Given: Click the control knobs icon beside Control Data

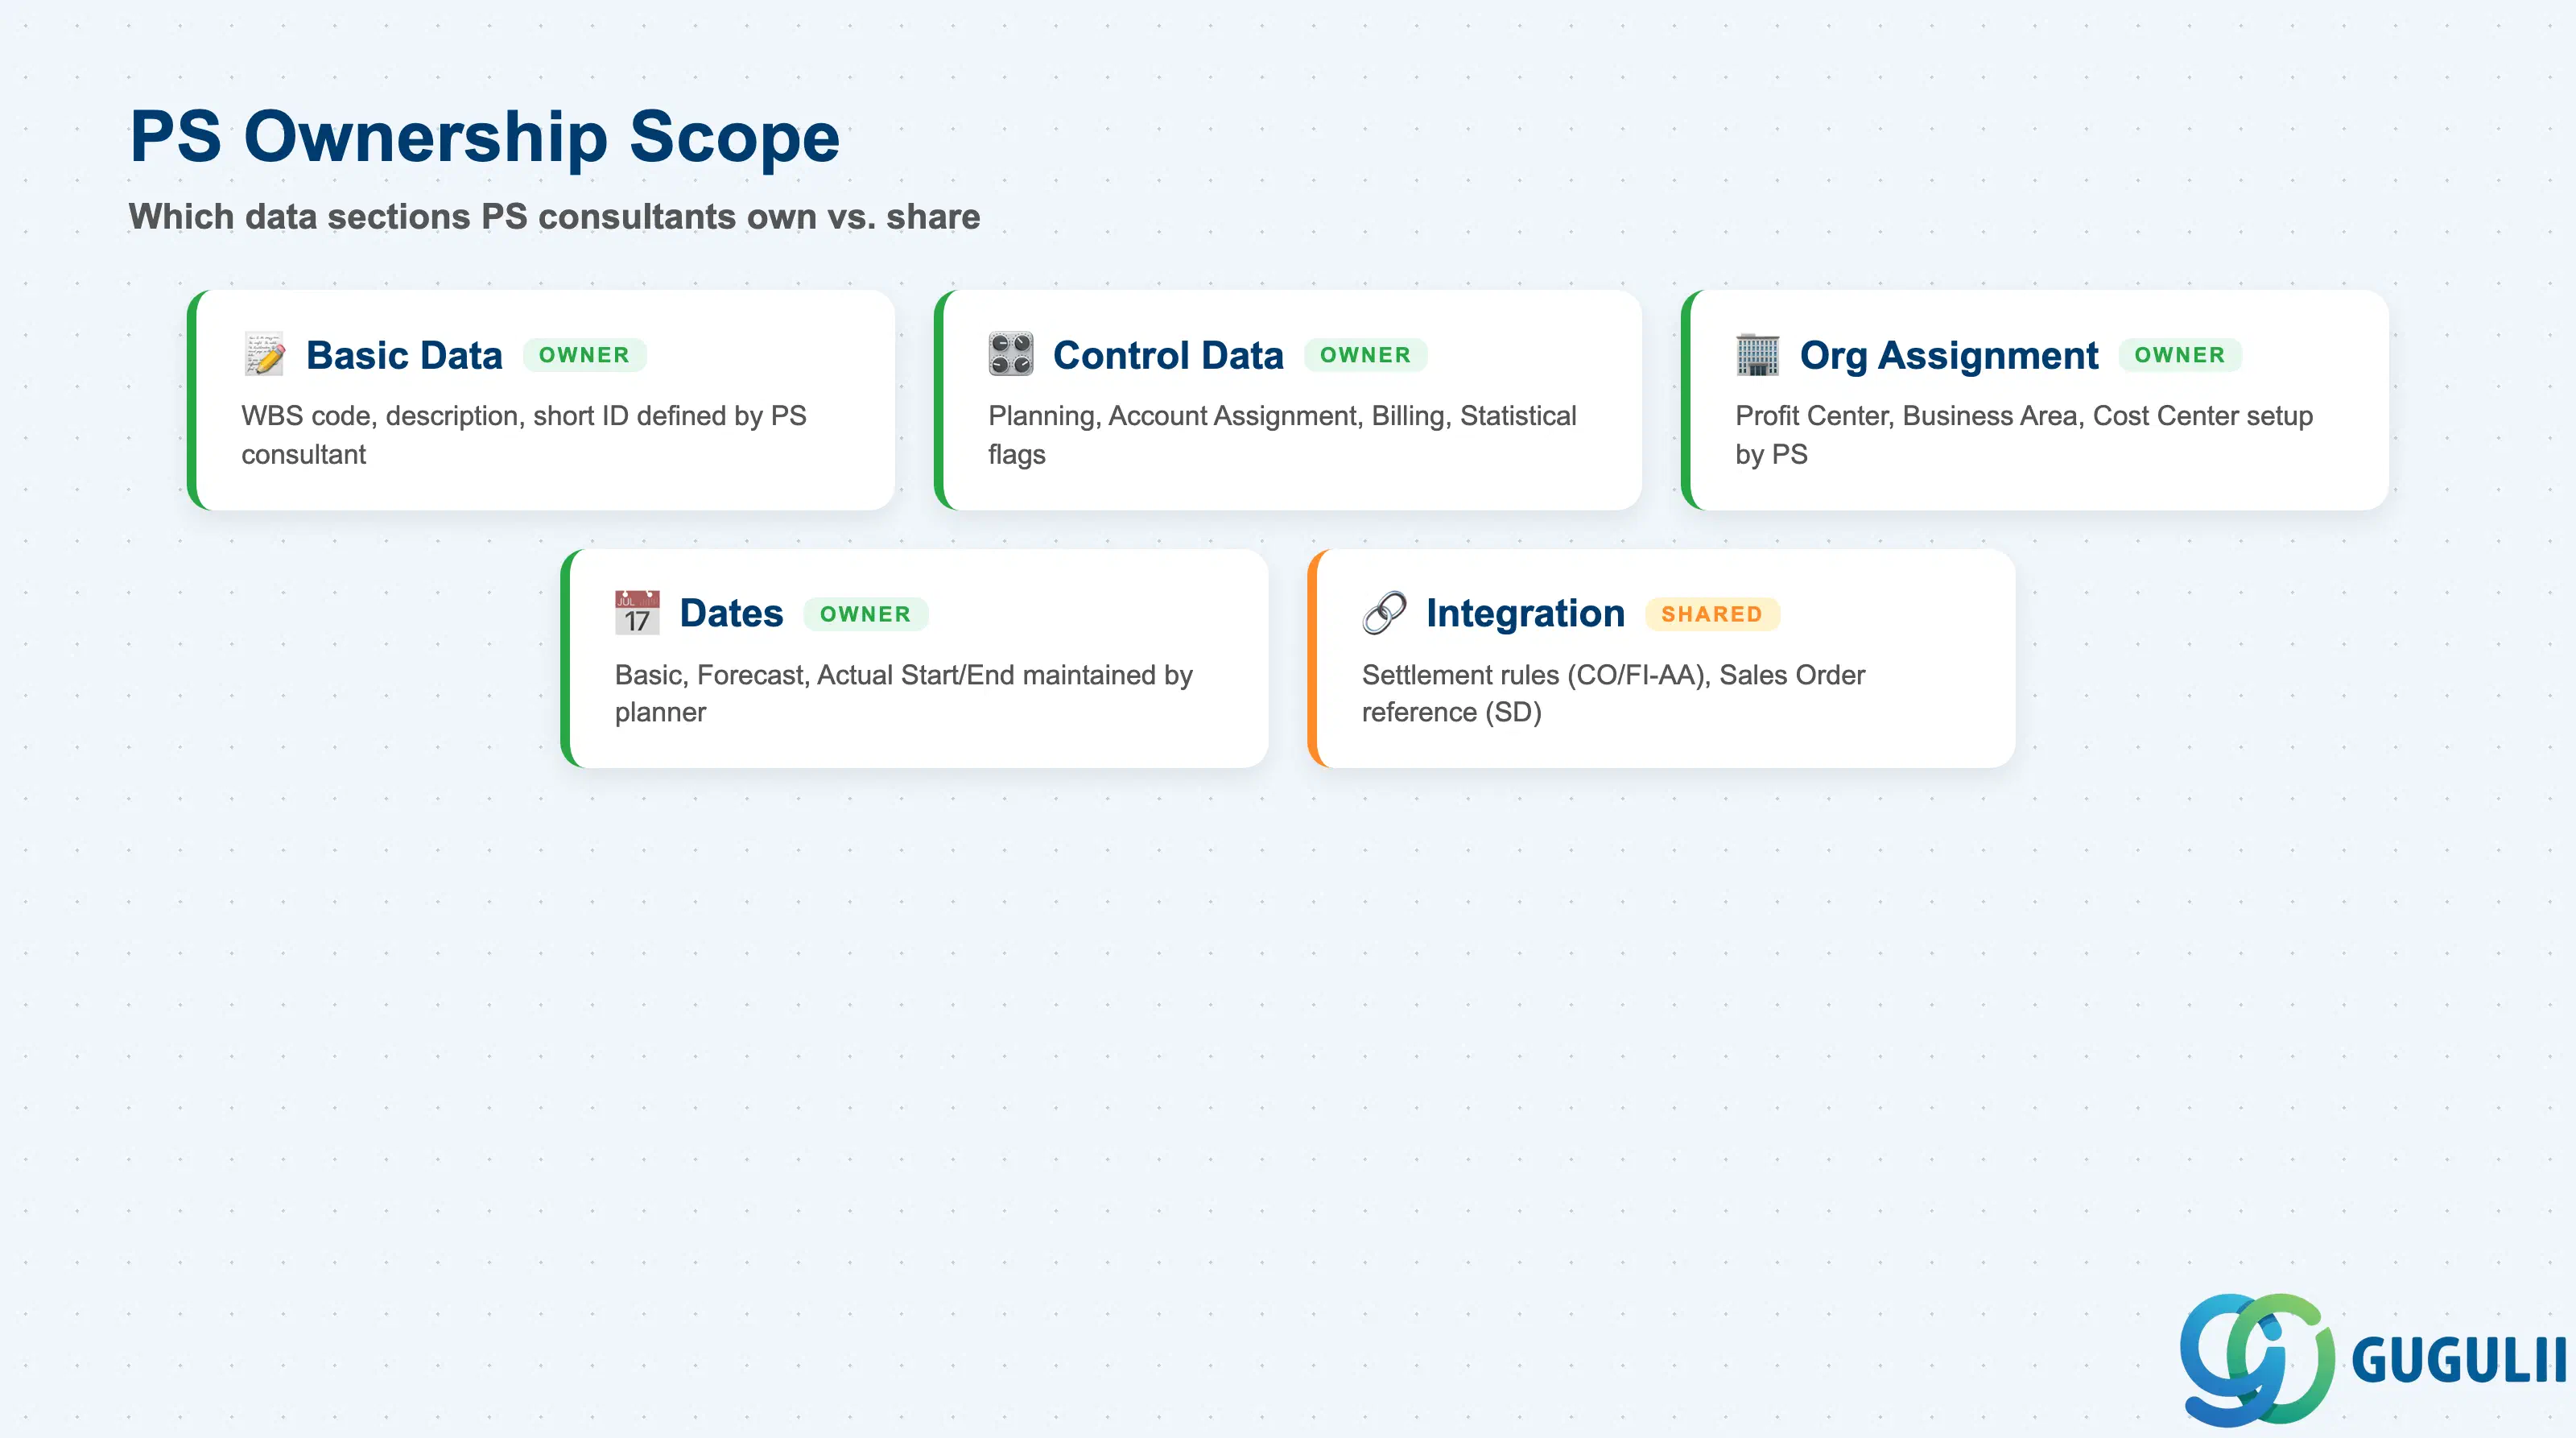Looking at the screenshot, I should tap(1010, 355).
